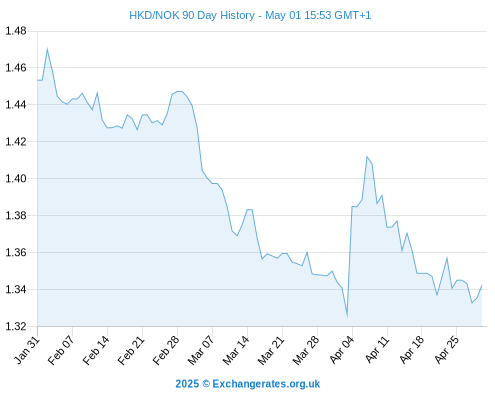The height and width of the screenshot is (400, 495).
Task: Click the April low point near 1.325
Action: [x=347, y=316]
